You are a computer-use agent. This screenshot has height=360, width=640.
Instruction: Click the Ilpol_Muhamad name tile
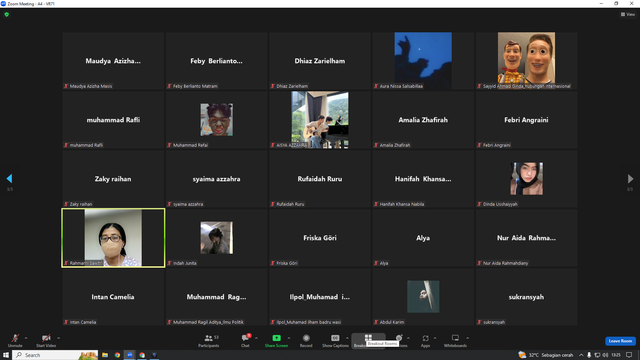pos(320,297)
